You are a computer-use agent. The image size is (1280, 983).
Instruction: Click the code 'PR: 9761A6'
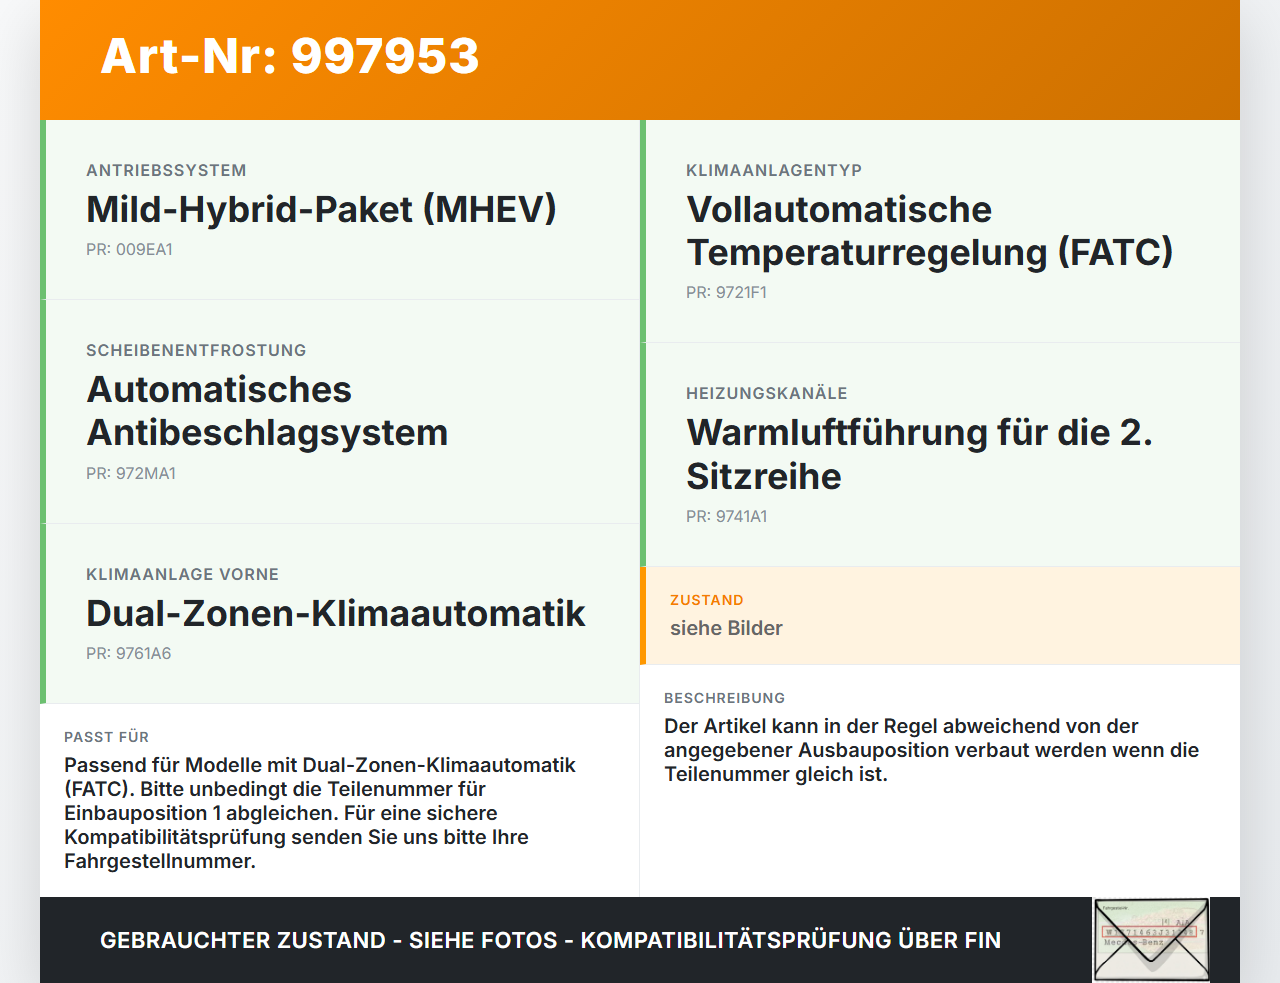(128, 654)
